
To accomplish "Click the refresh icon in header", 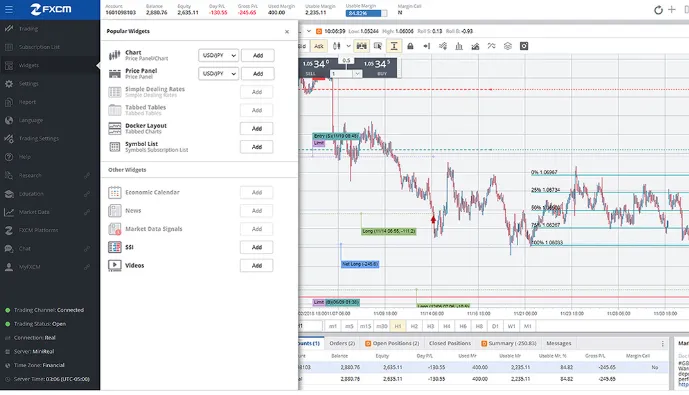I will pyautogui.click(x=658, y=10).
